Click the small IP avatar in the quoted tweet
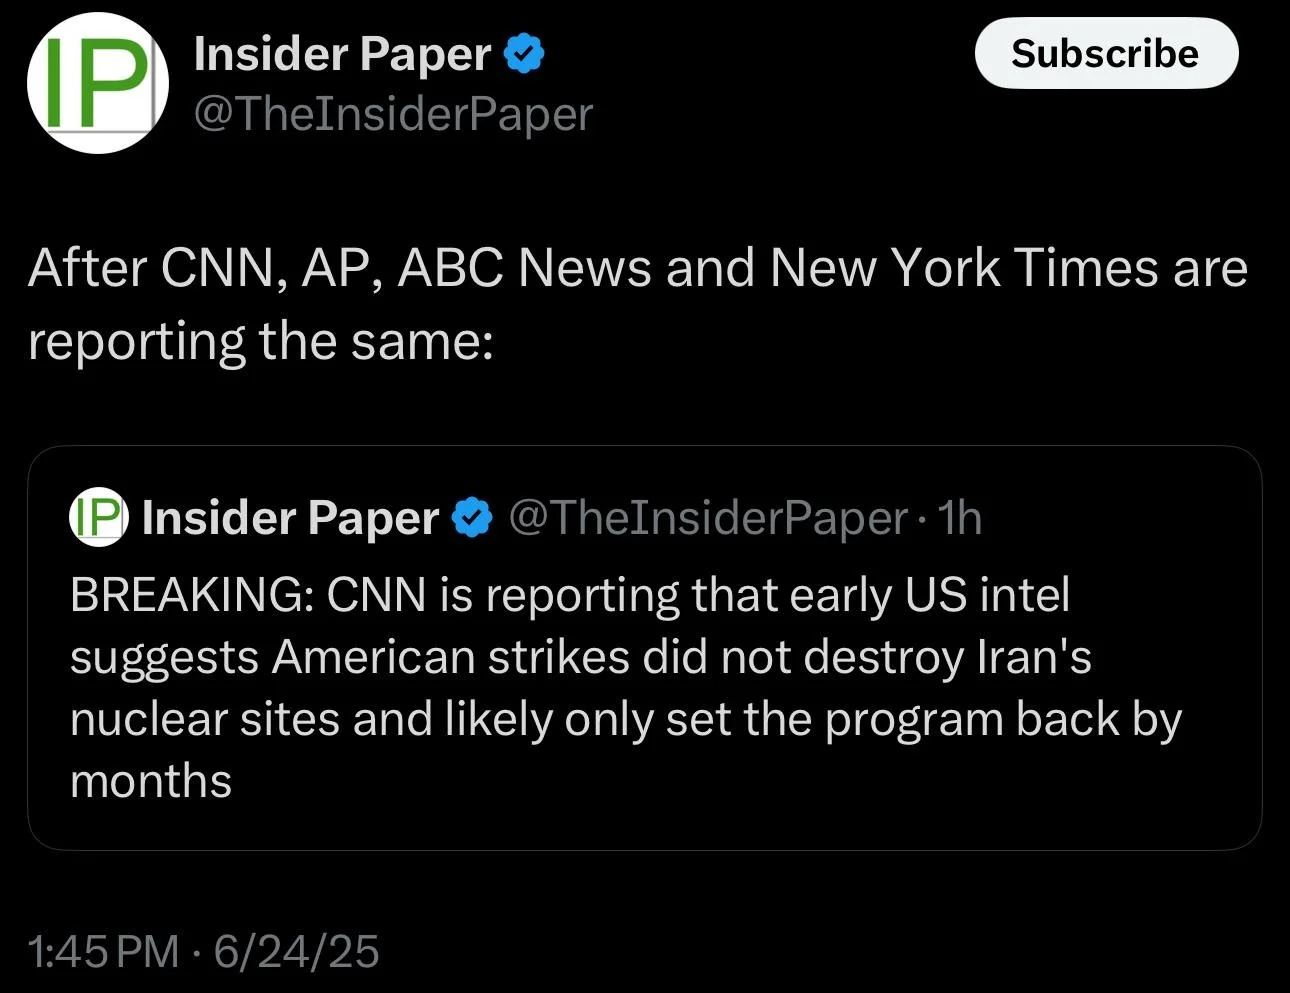The width and height of the screenshot is (1290, 993). (x=98, y=517)
